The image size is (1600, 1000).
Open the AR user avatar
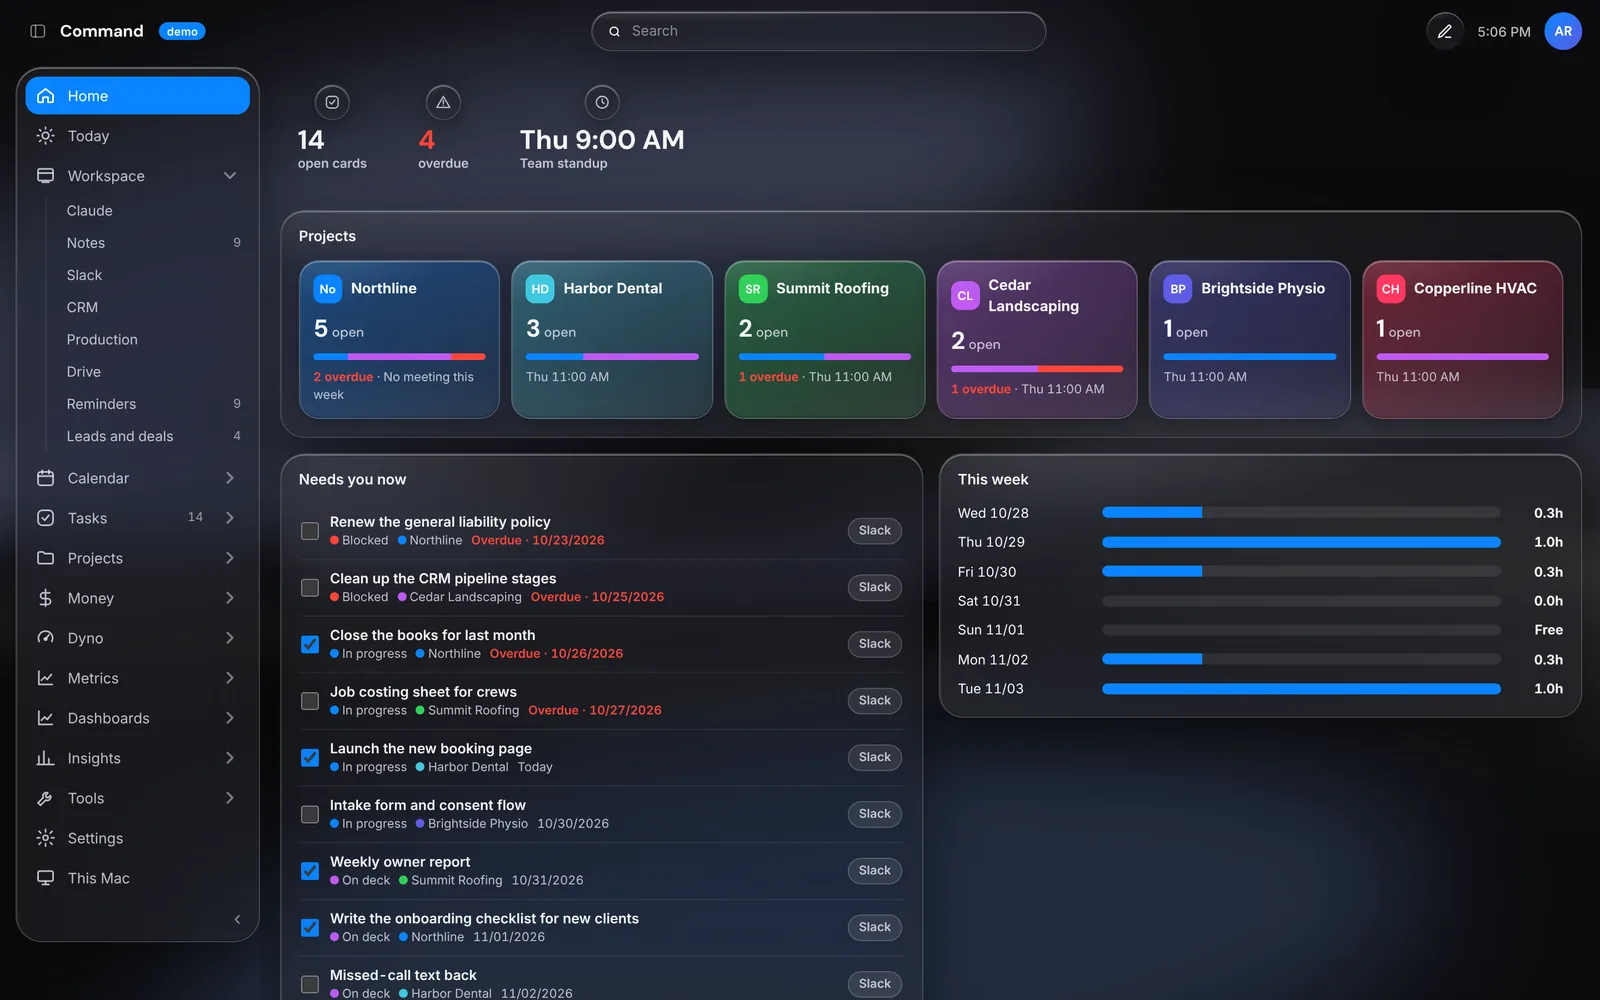pyautogui.click(x=1562, y=32)
